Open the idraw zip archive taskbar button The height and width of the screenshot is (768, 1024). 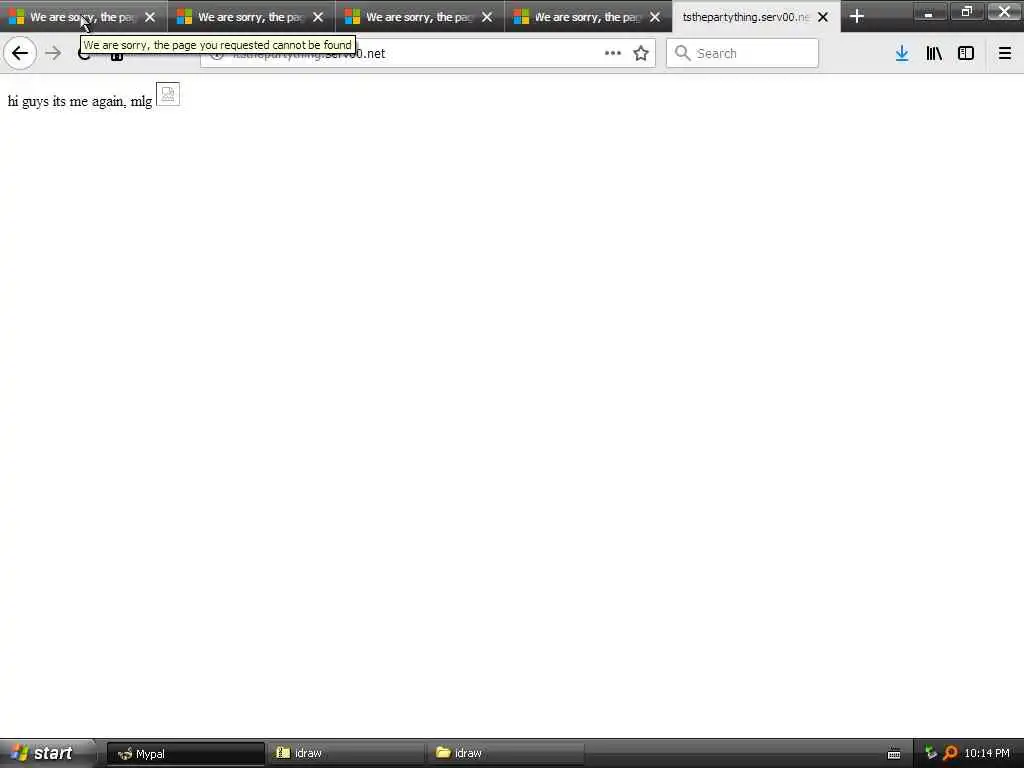[346, 753]
